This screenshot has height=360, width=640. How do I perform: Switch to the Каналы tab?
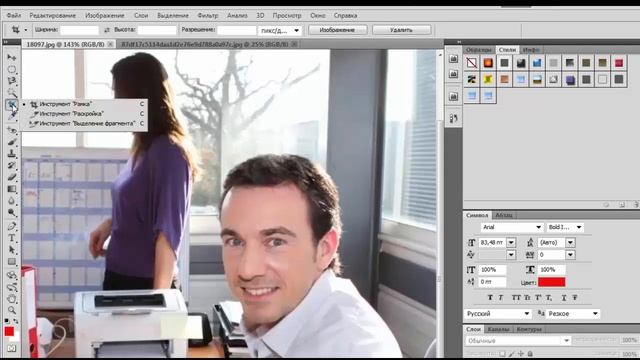(498, 329)
